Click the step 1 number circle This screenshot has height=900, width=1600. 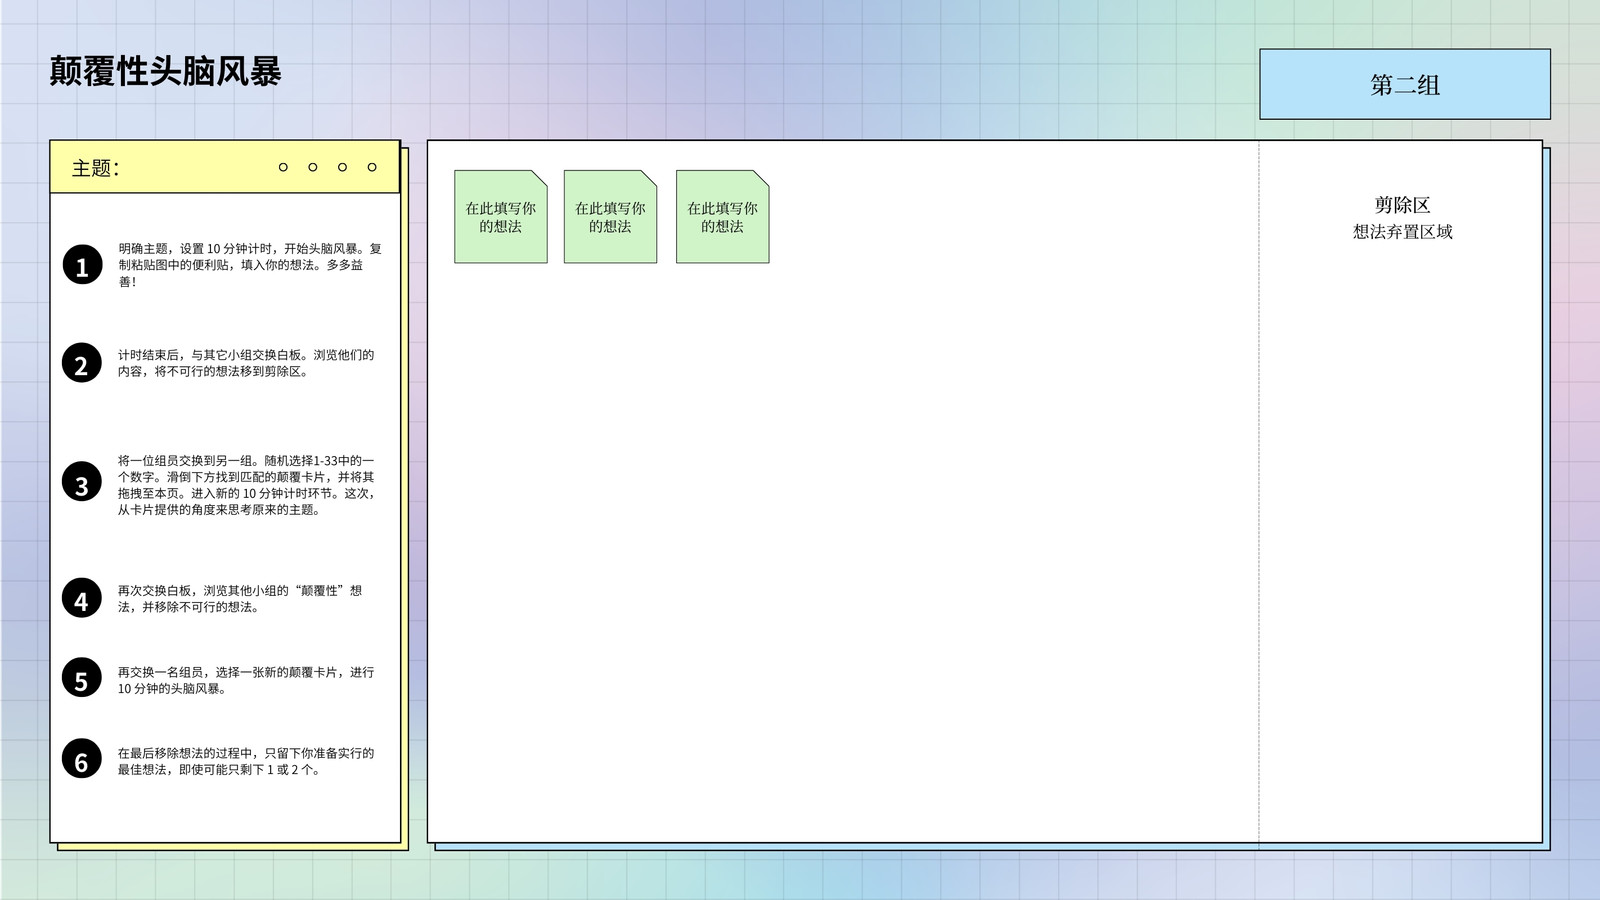tap(82, 265)
